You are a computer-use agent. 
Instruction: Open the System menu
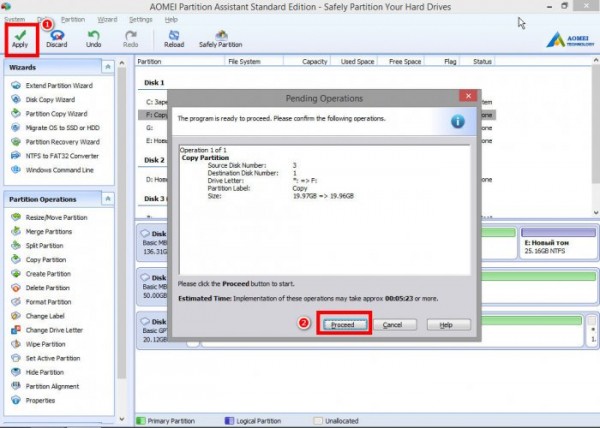15,20
